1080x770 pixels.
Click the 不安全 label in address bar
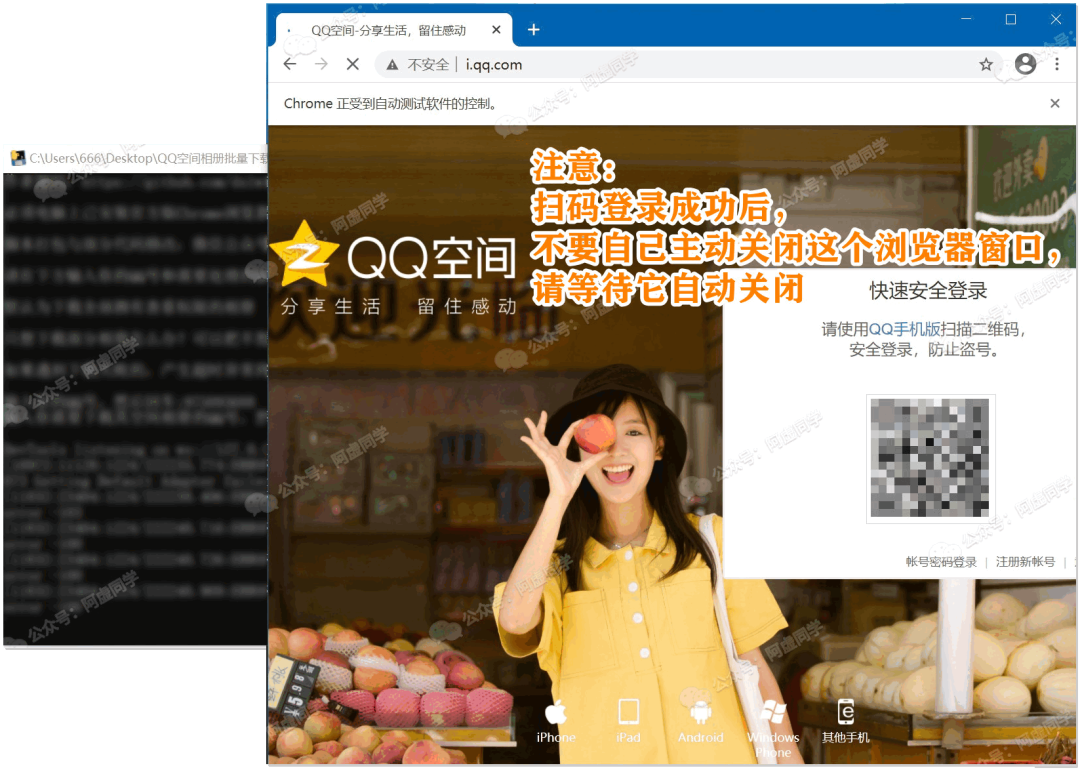[x=428, y=65]
